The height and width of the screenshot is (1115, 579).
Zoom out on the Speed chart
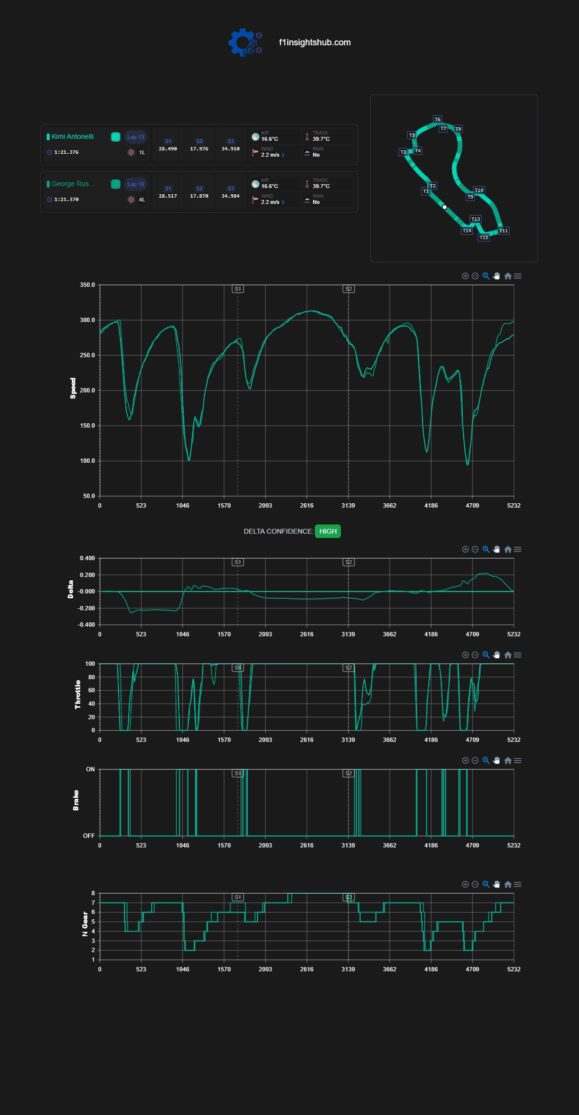click(475, 276)
